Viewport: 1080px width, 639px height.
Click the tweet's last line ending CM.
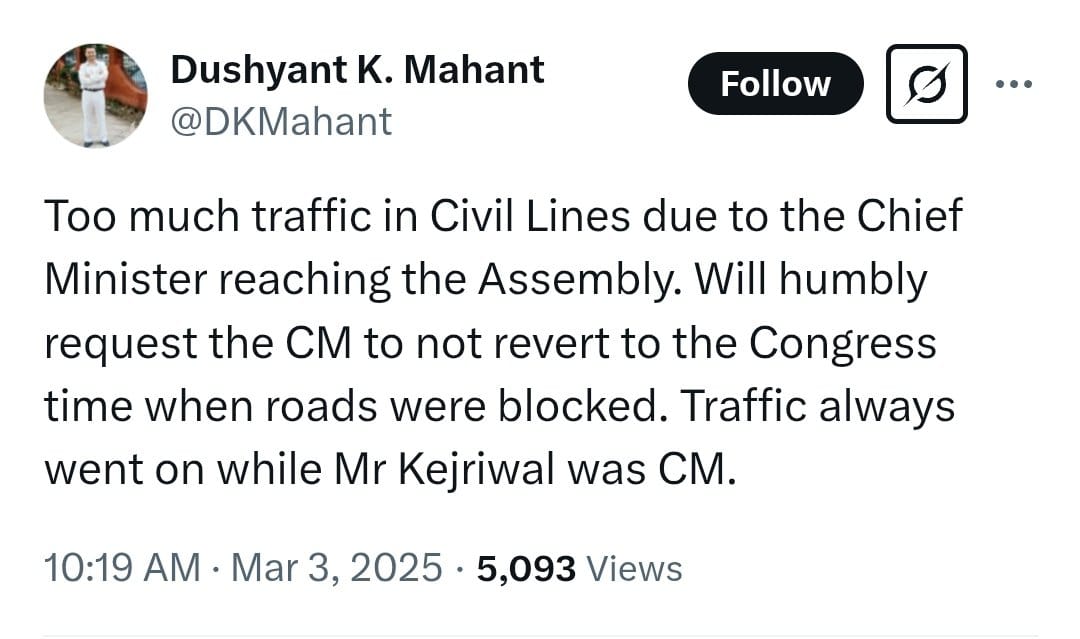pos(391,470)
